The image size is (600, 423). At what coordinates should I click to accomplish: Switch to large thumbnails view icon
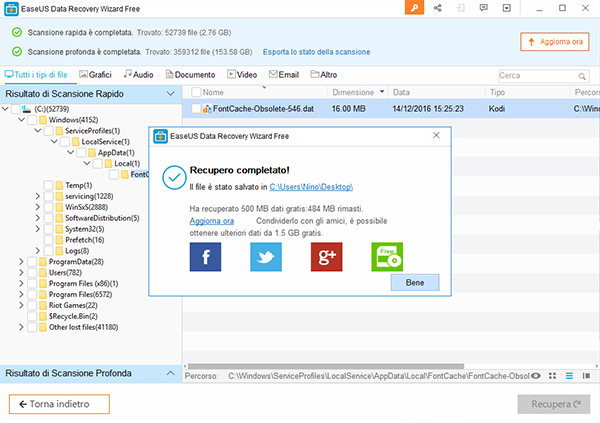click(552, 376)
